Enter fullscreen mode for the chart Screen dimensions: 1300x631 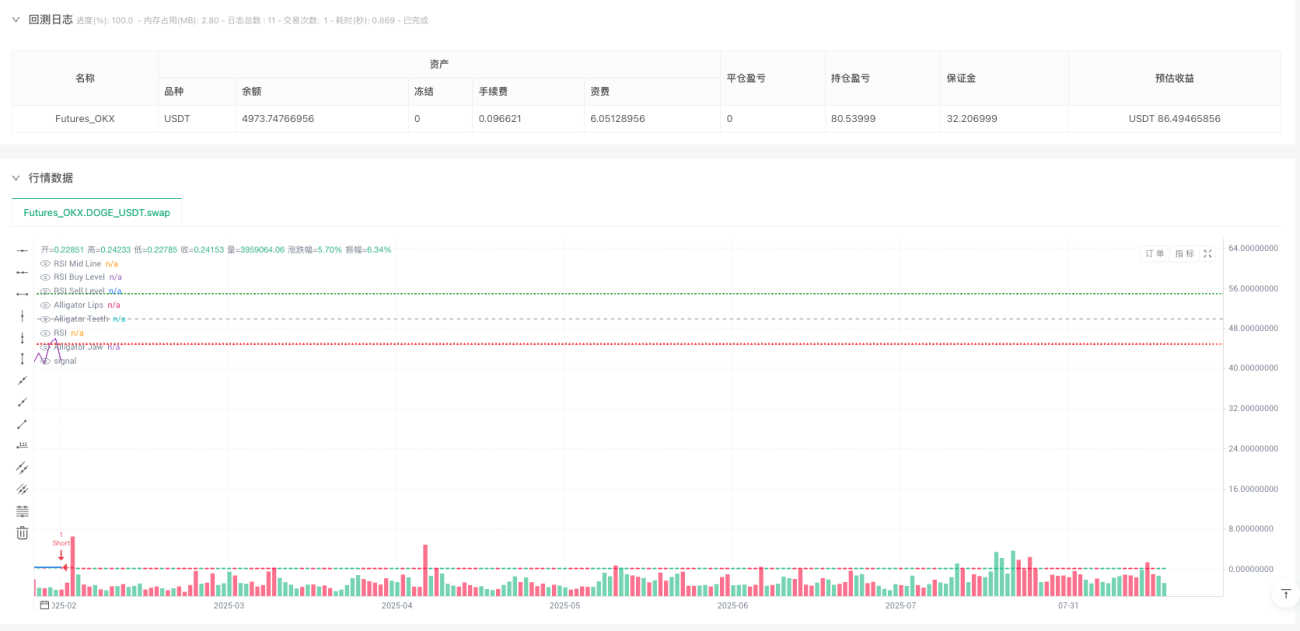(1208, 254)
